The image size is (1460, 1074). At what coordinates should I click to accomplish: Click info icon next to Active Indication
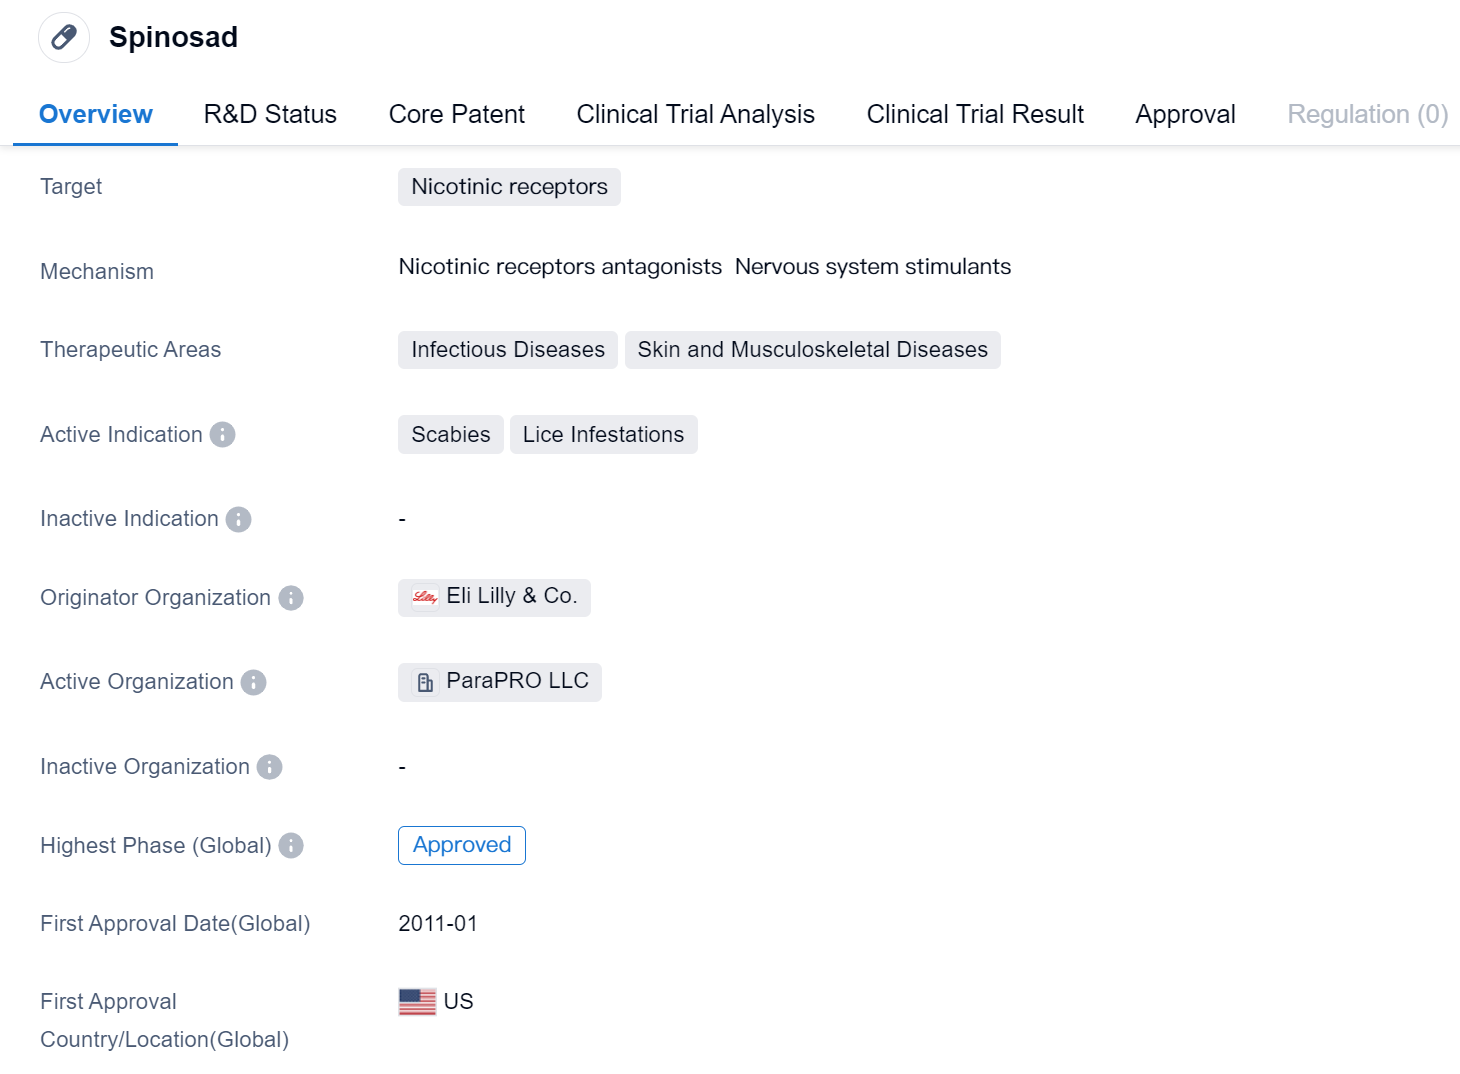[222, 435]
